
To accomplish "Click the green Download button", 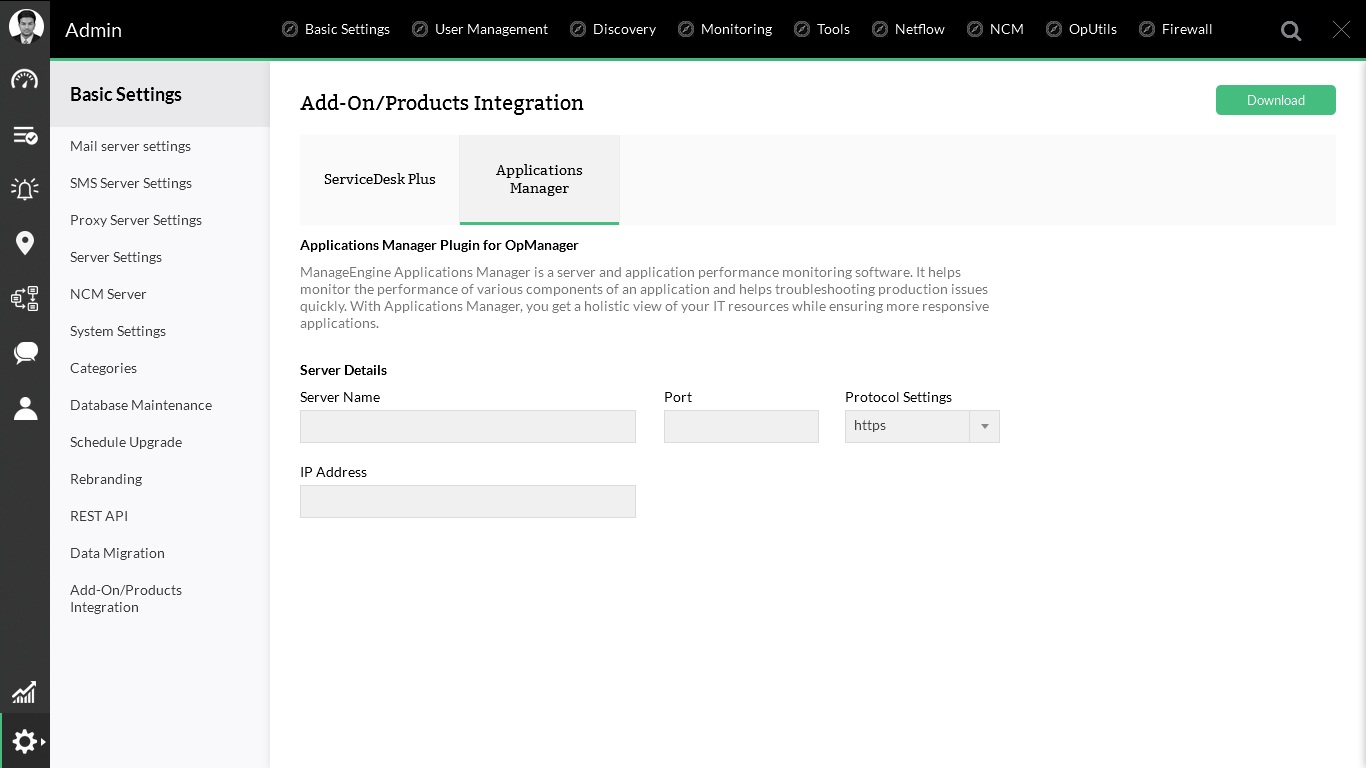I will (1276, 100).
